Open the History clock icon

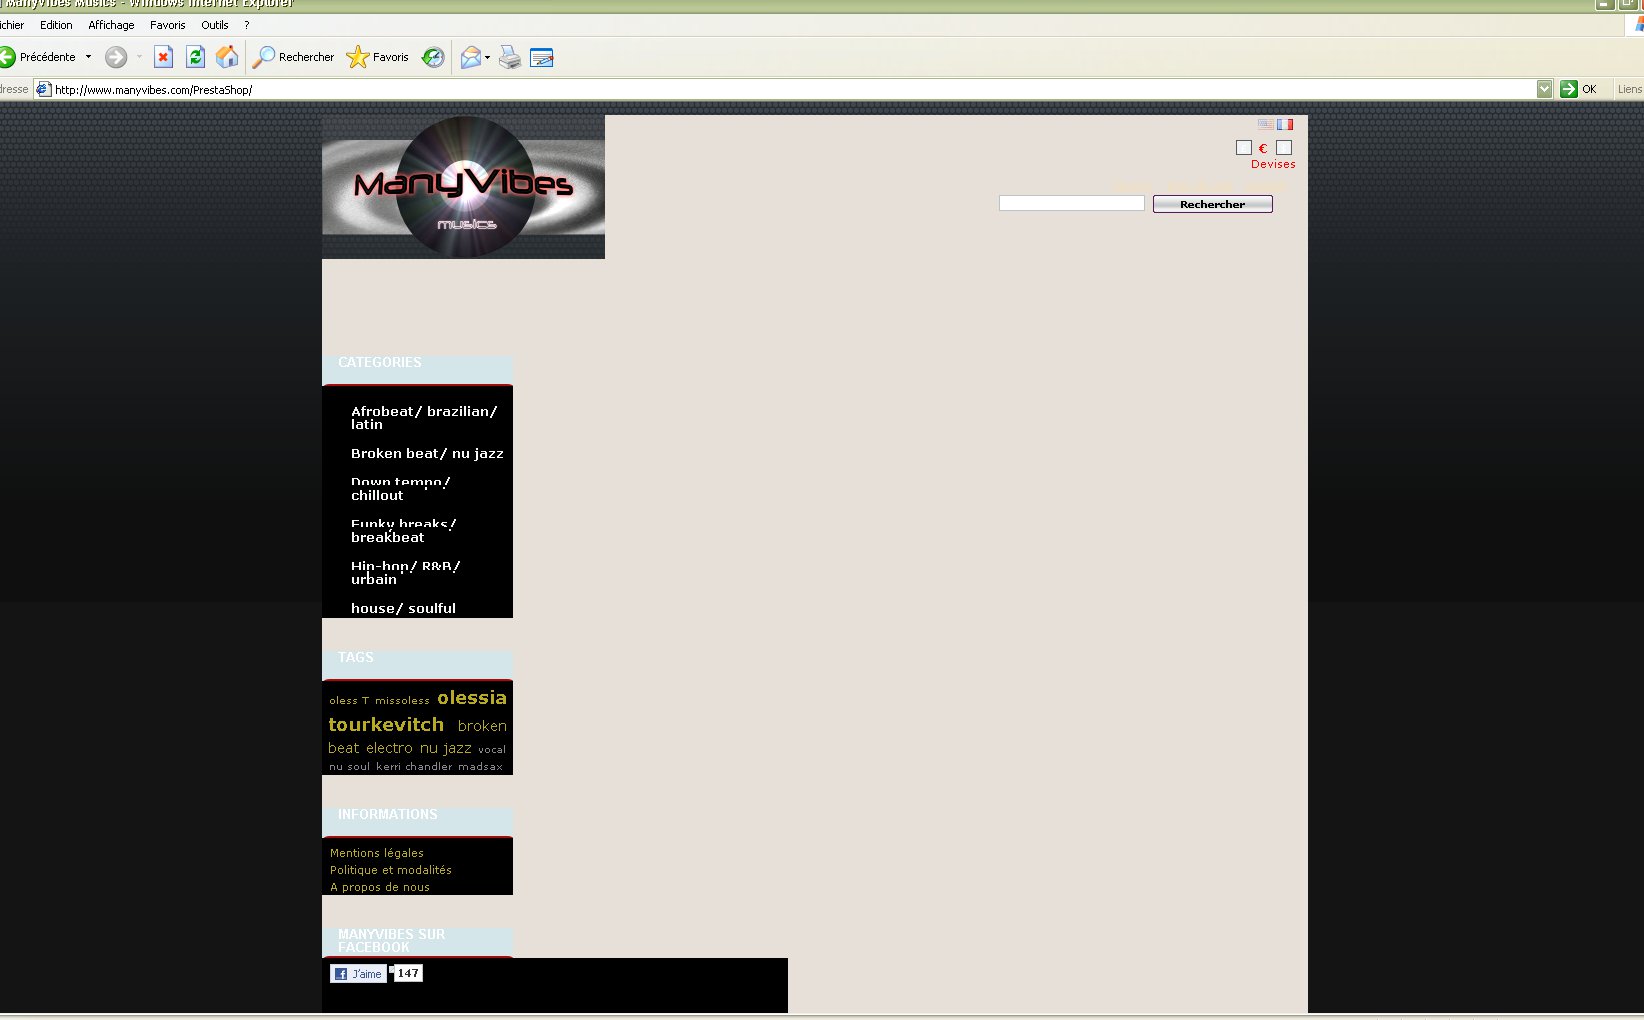tap(433, 58)
